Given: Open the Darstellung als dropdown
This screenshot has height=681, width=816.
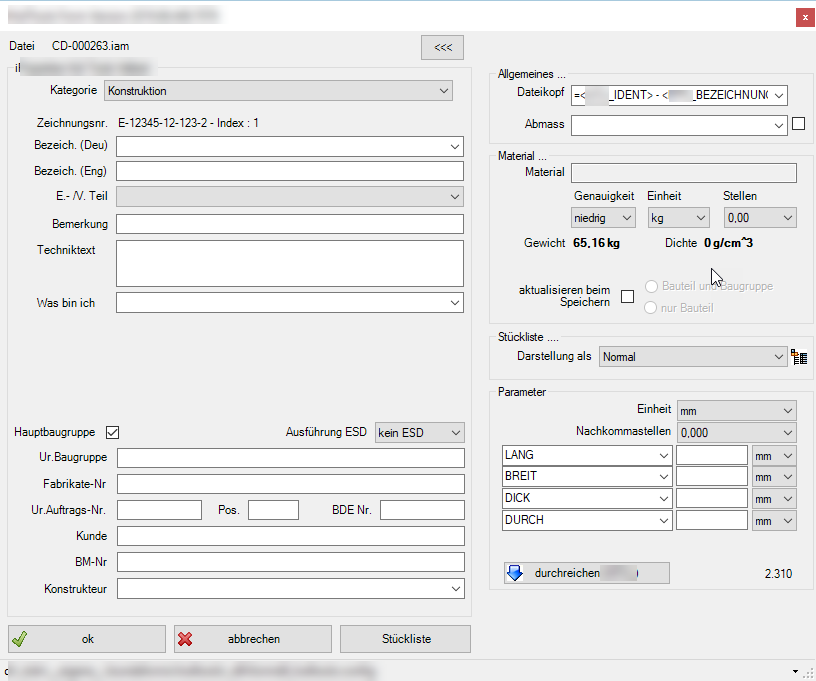Looking at the screenshot, I should [x=693, y=357].
